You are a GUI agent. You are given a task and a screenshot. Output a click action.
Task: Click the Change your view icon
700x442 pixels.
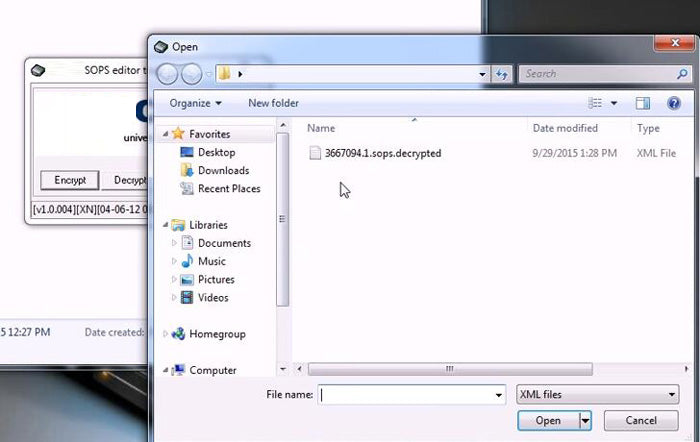595,103
